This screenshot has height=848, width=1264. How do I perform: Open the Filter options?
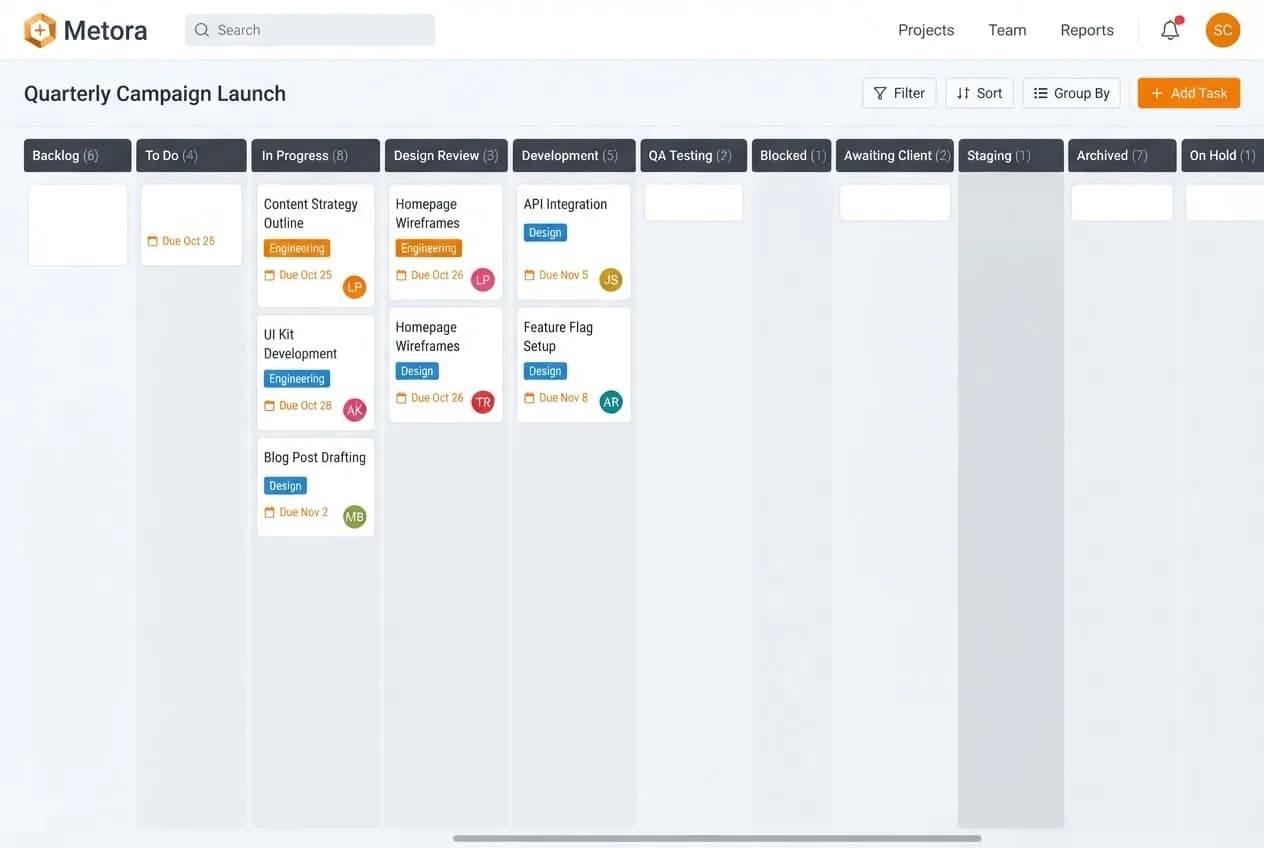tap(899, 93)
